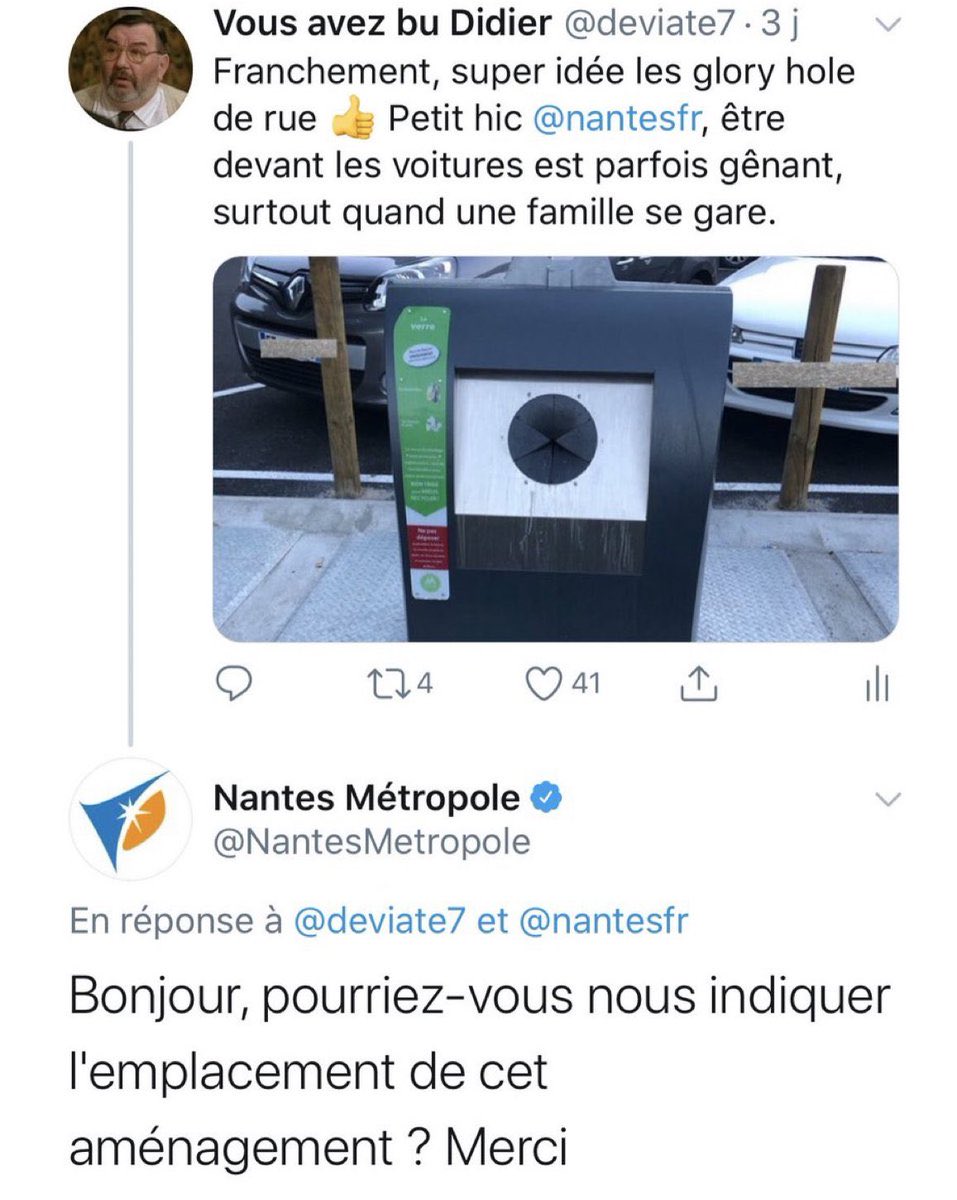The height and width of the screenshot is (1200, 957).
Task: Expand Nantes Métropole tweet chevron menu
Action: (888, 799)
